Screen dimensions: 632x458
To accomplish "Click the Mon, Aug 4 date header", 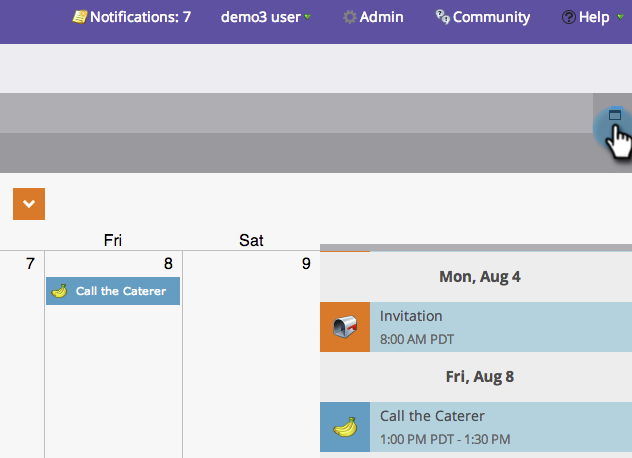I will click(479, 276).
